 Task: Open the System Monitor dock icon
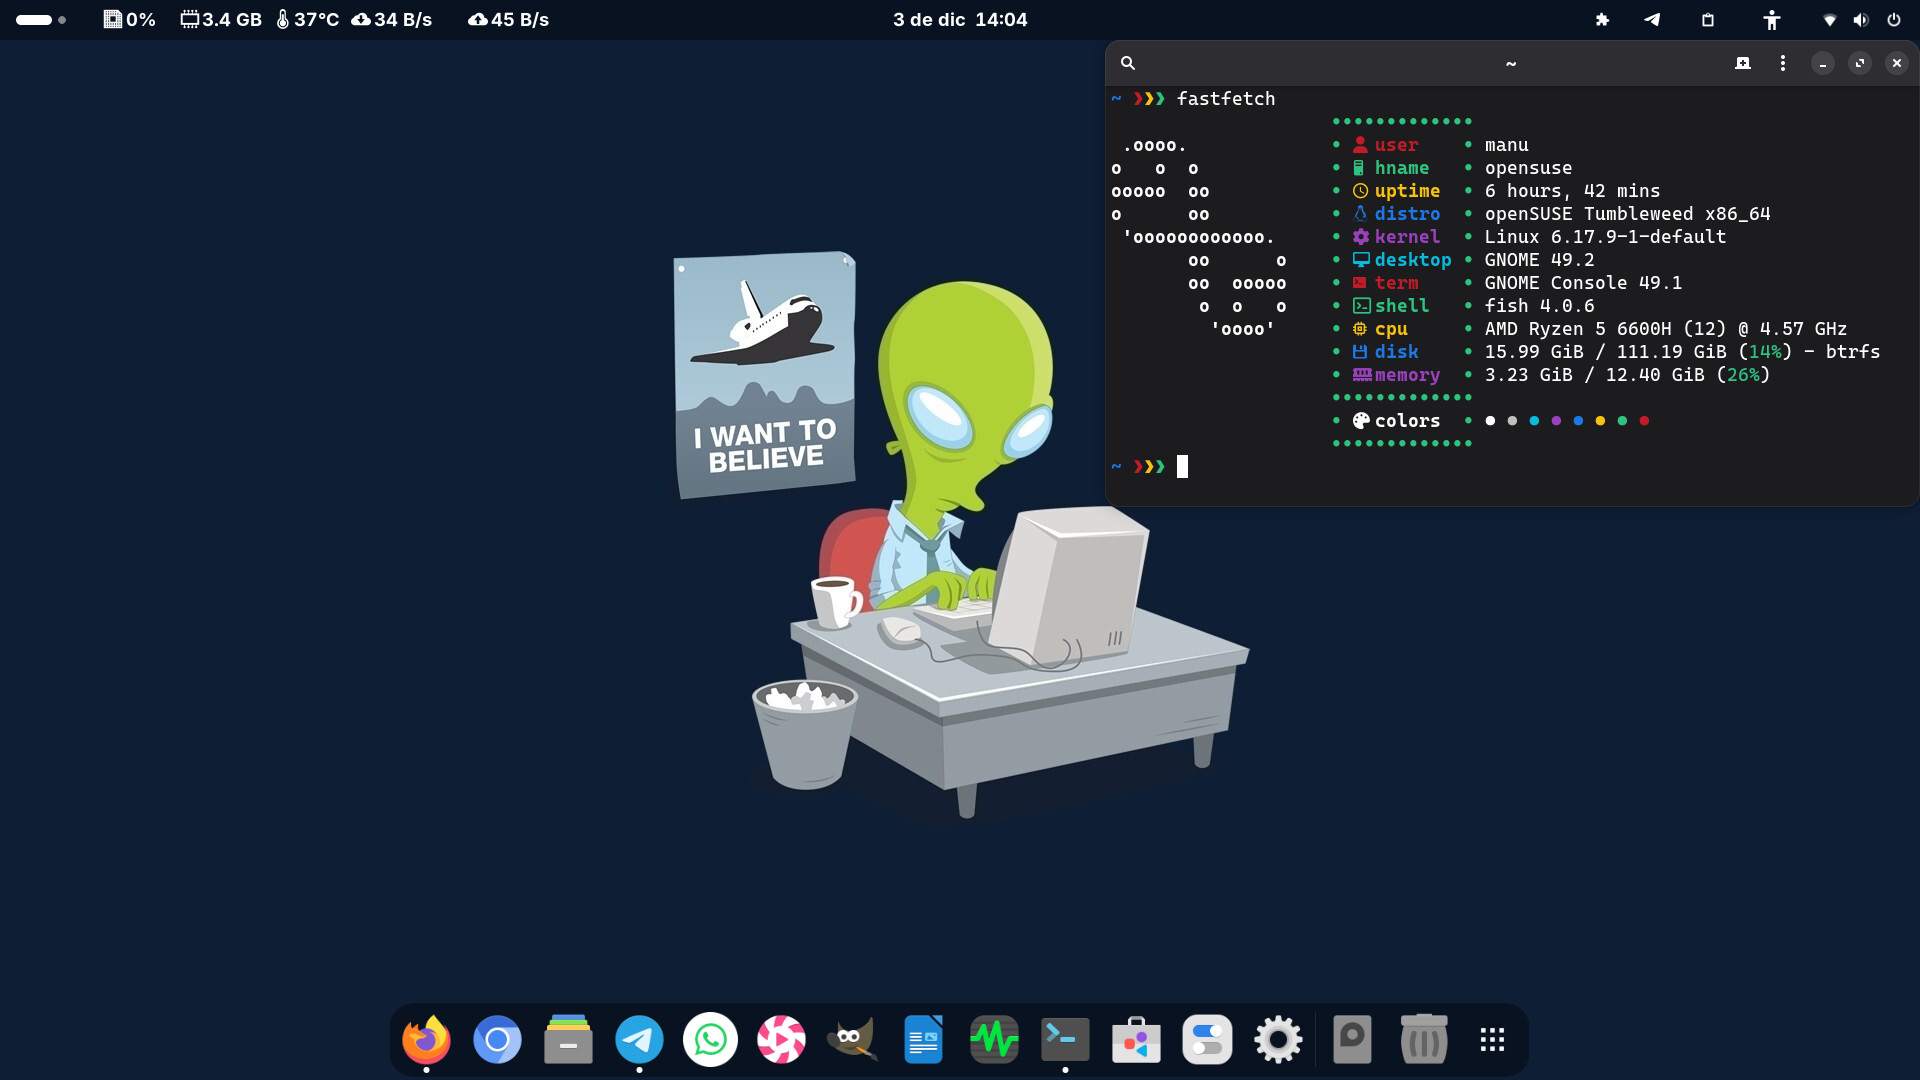(994, 1040)
